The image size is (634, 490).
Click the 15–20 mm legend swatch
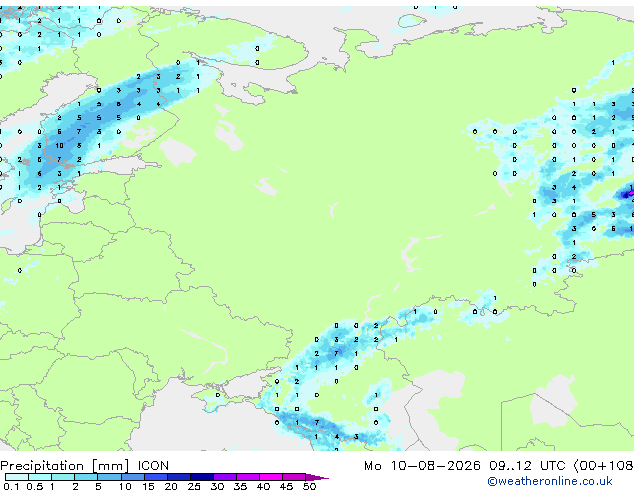click(x=156, y=477)
